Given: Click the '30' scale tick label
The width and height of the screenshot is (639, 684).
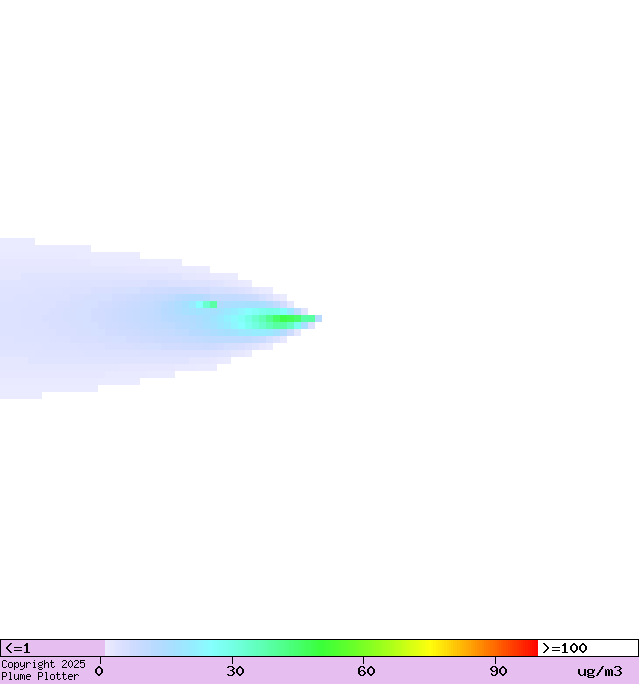Looking at the screenshot, I should pyautogui.click(x=235, y=671).
